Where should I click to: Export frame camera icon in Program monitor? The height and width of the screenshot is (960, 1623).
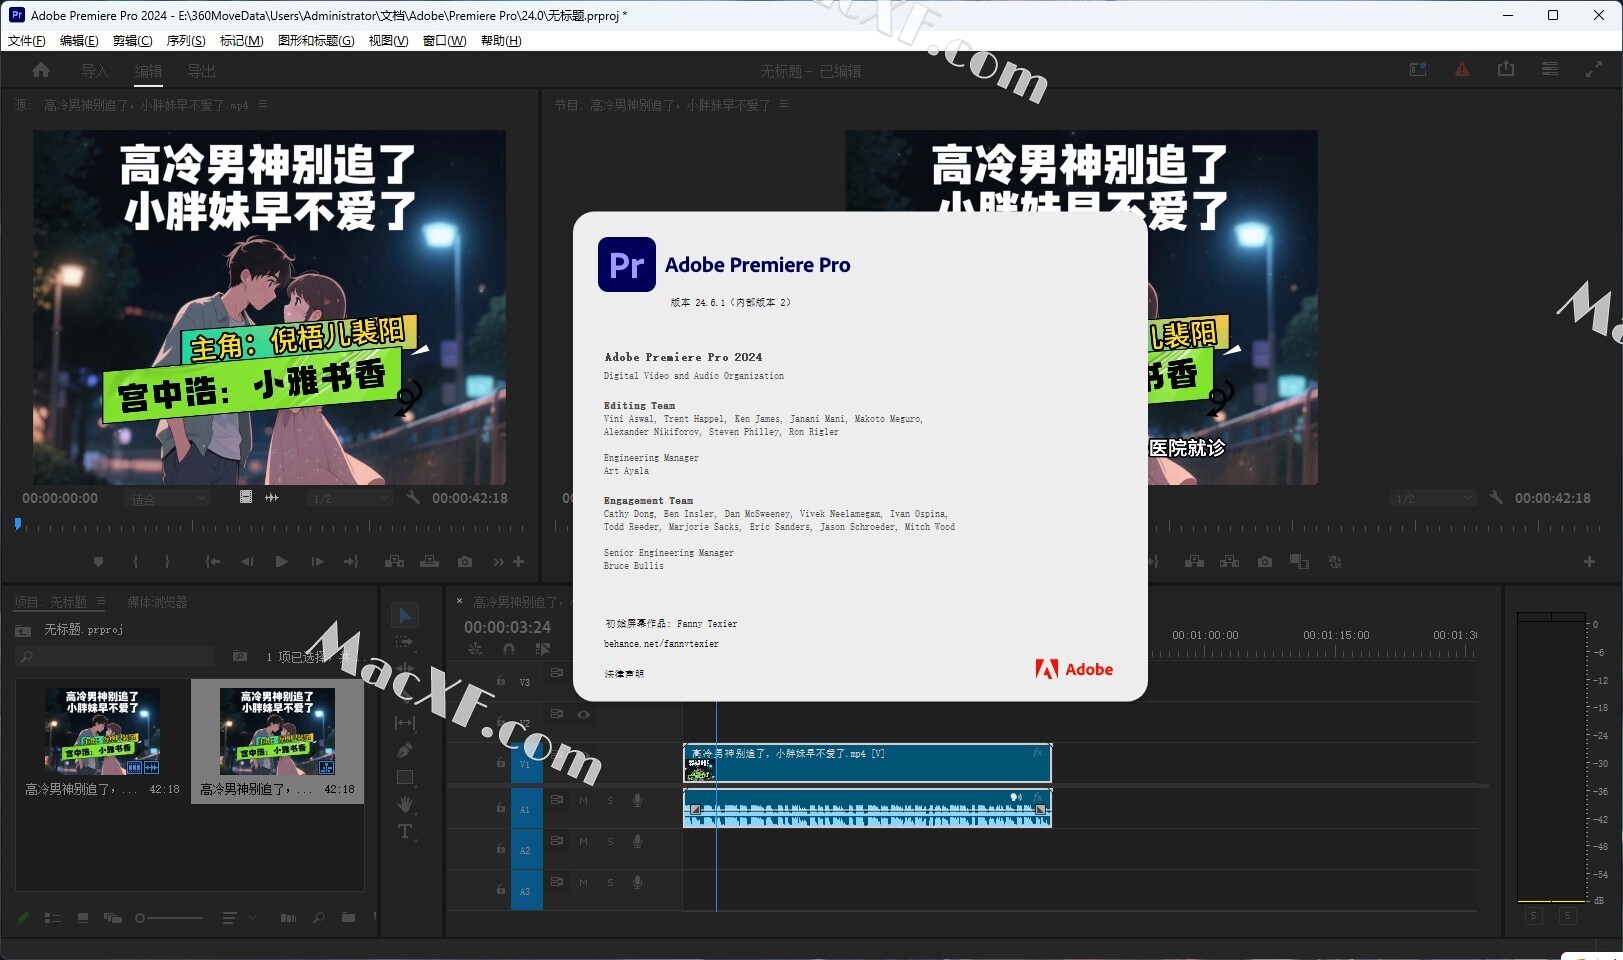[1265, 562]
